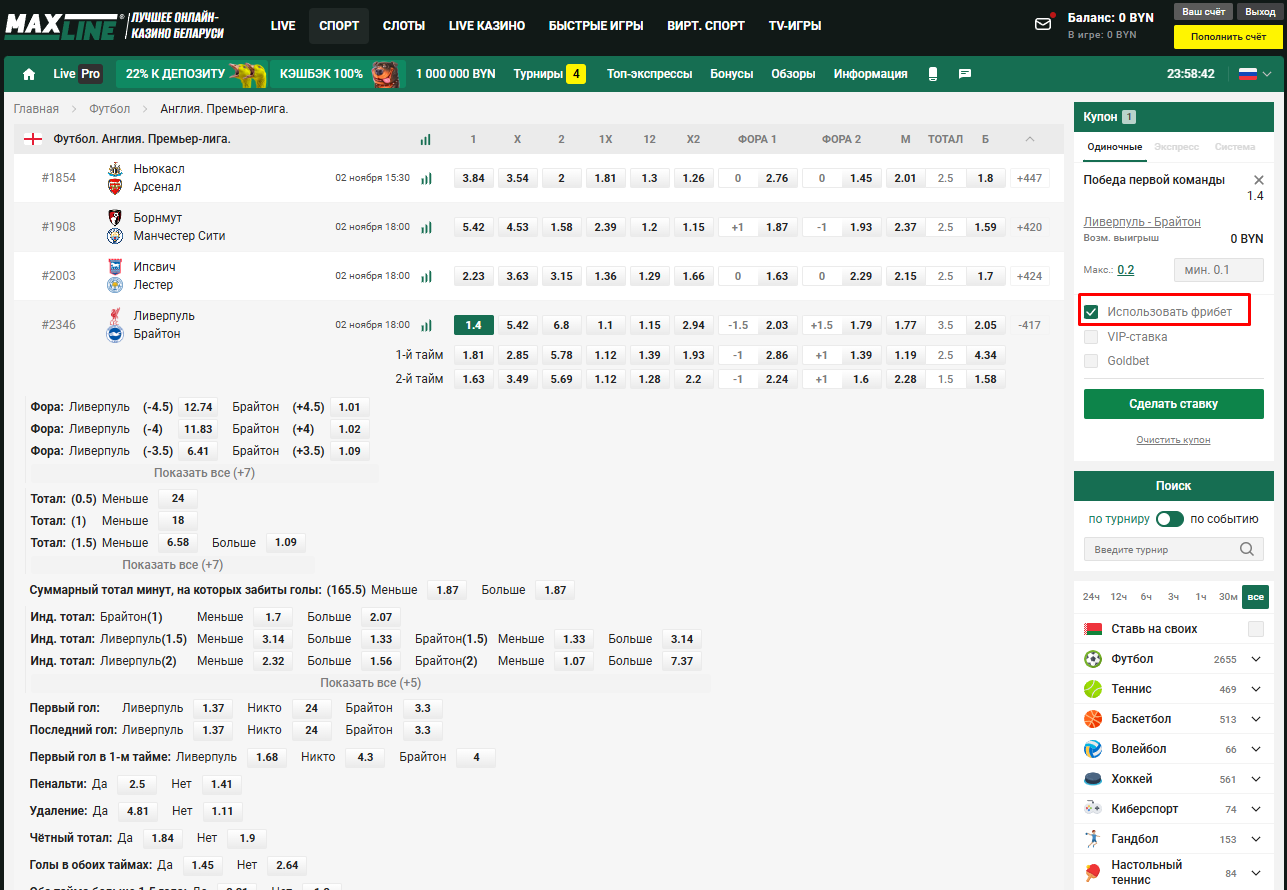Check the Ставь на своих checkbox
Image resolution: width=1287 pixels, height=890 pixels.
click(x=1255, y=629)
